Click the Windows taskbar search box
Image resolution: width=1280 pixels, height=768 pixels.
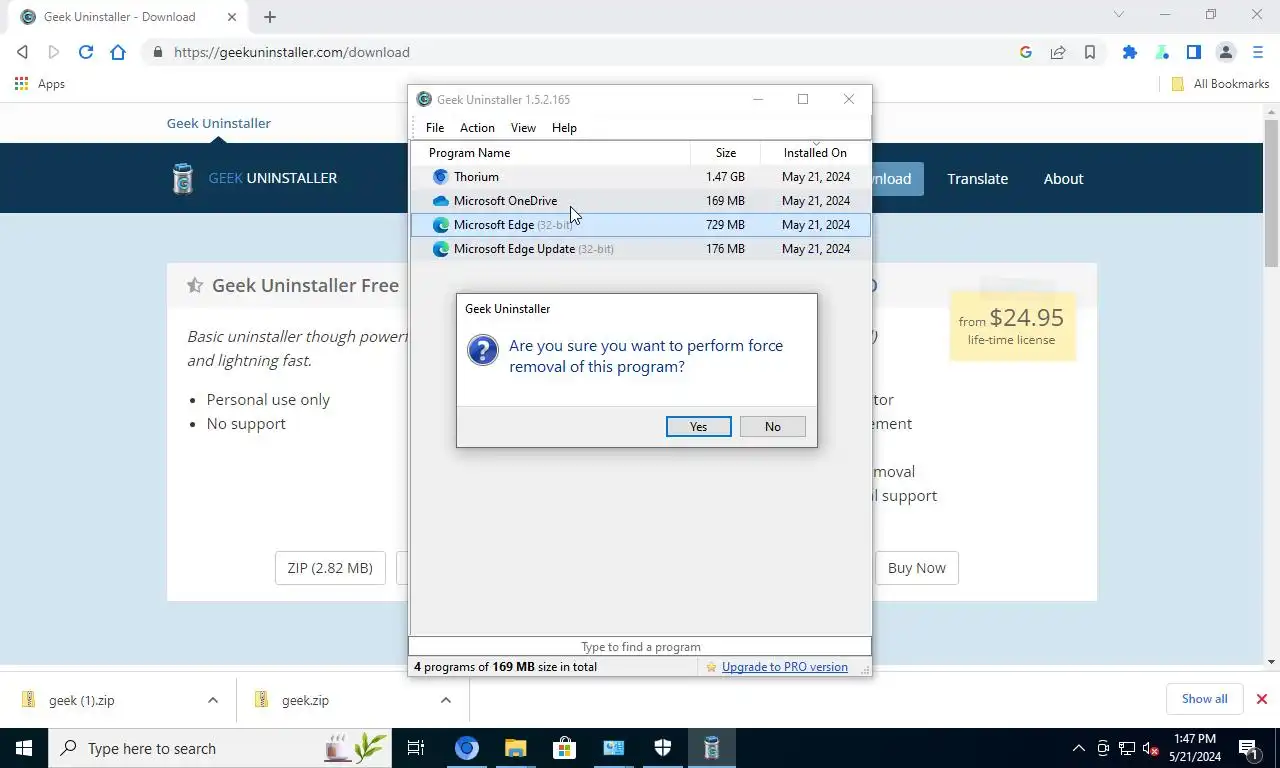click(x=220, y=748)
